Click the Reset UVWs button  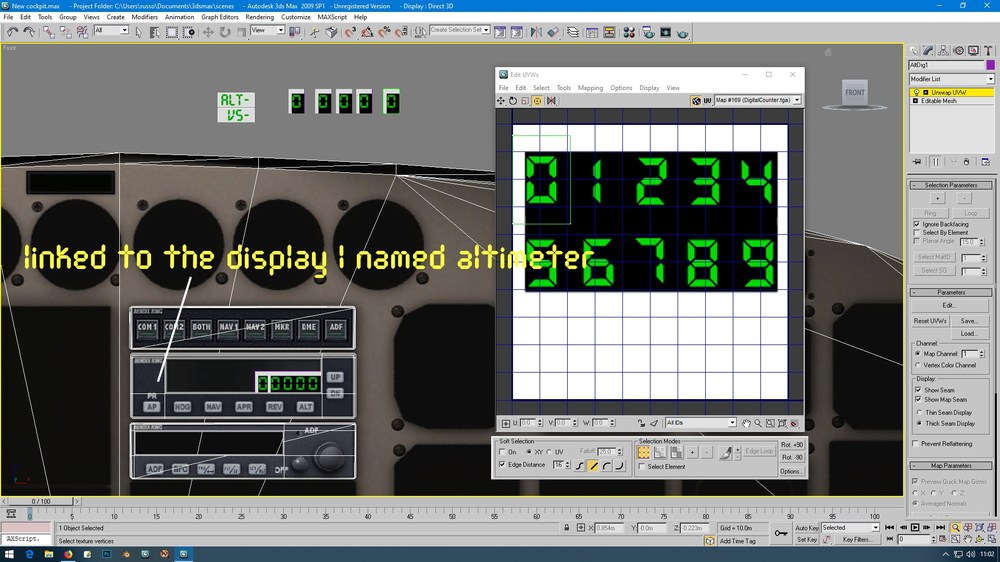pos(930,321)
